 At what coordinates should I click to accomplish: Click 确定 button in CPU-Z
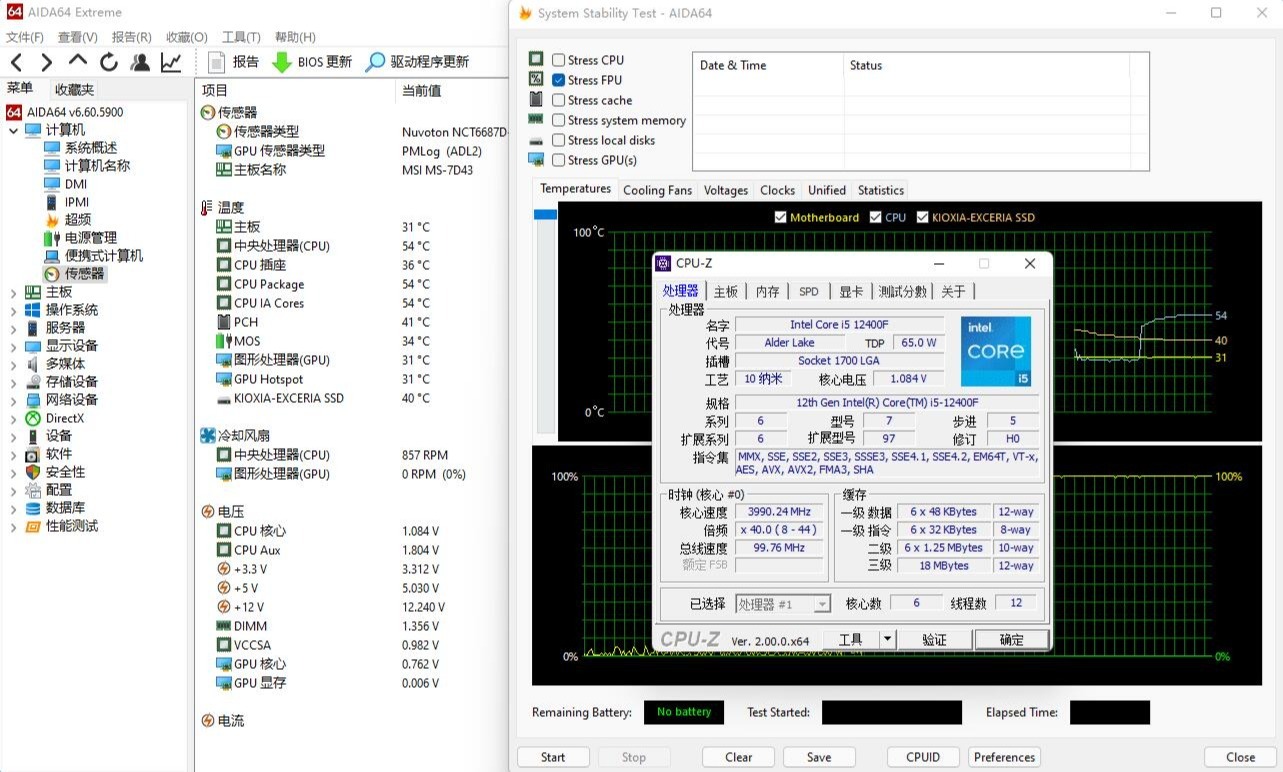1012,640
